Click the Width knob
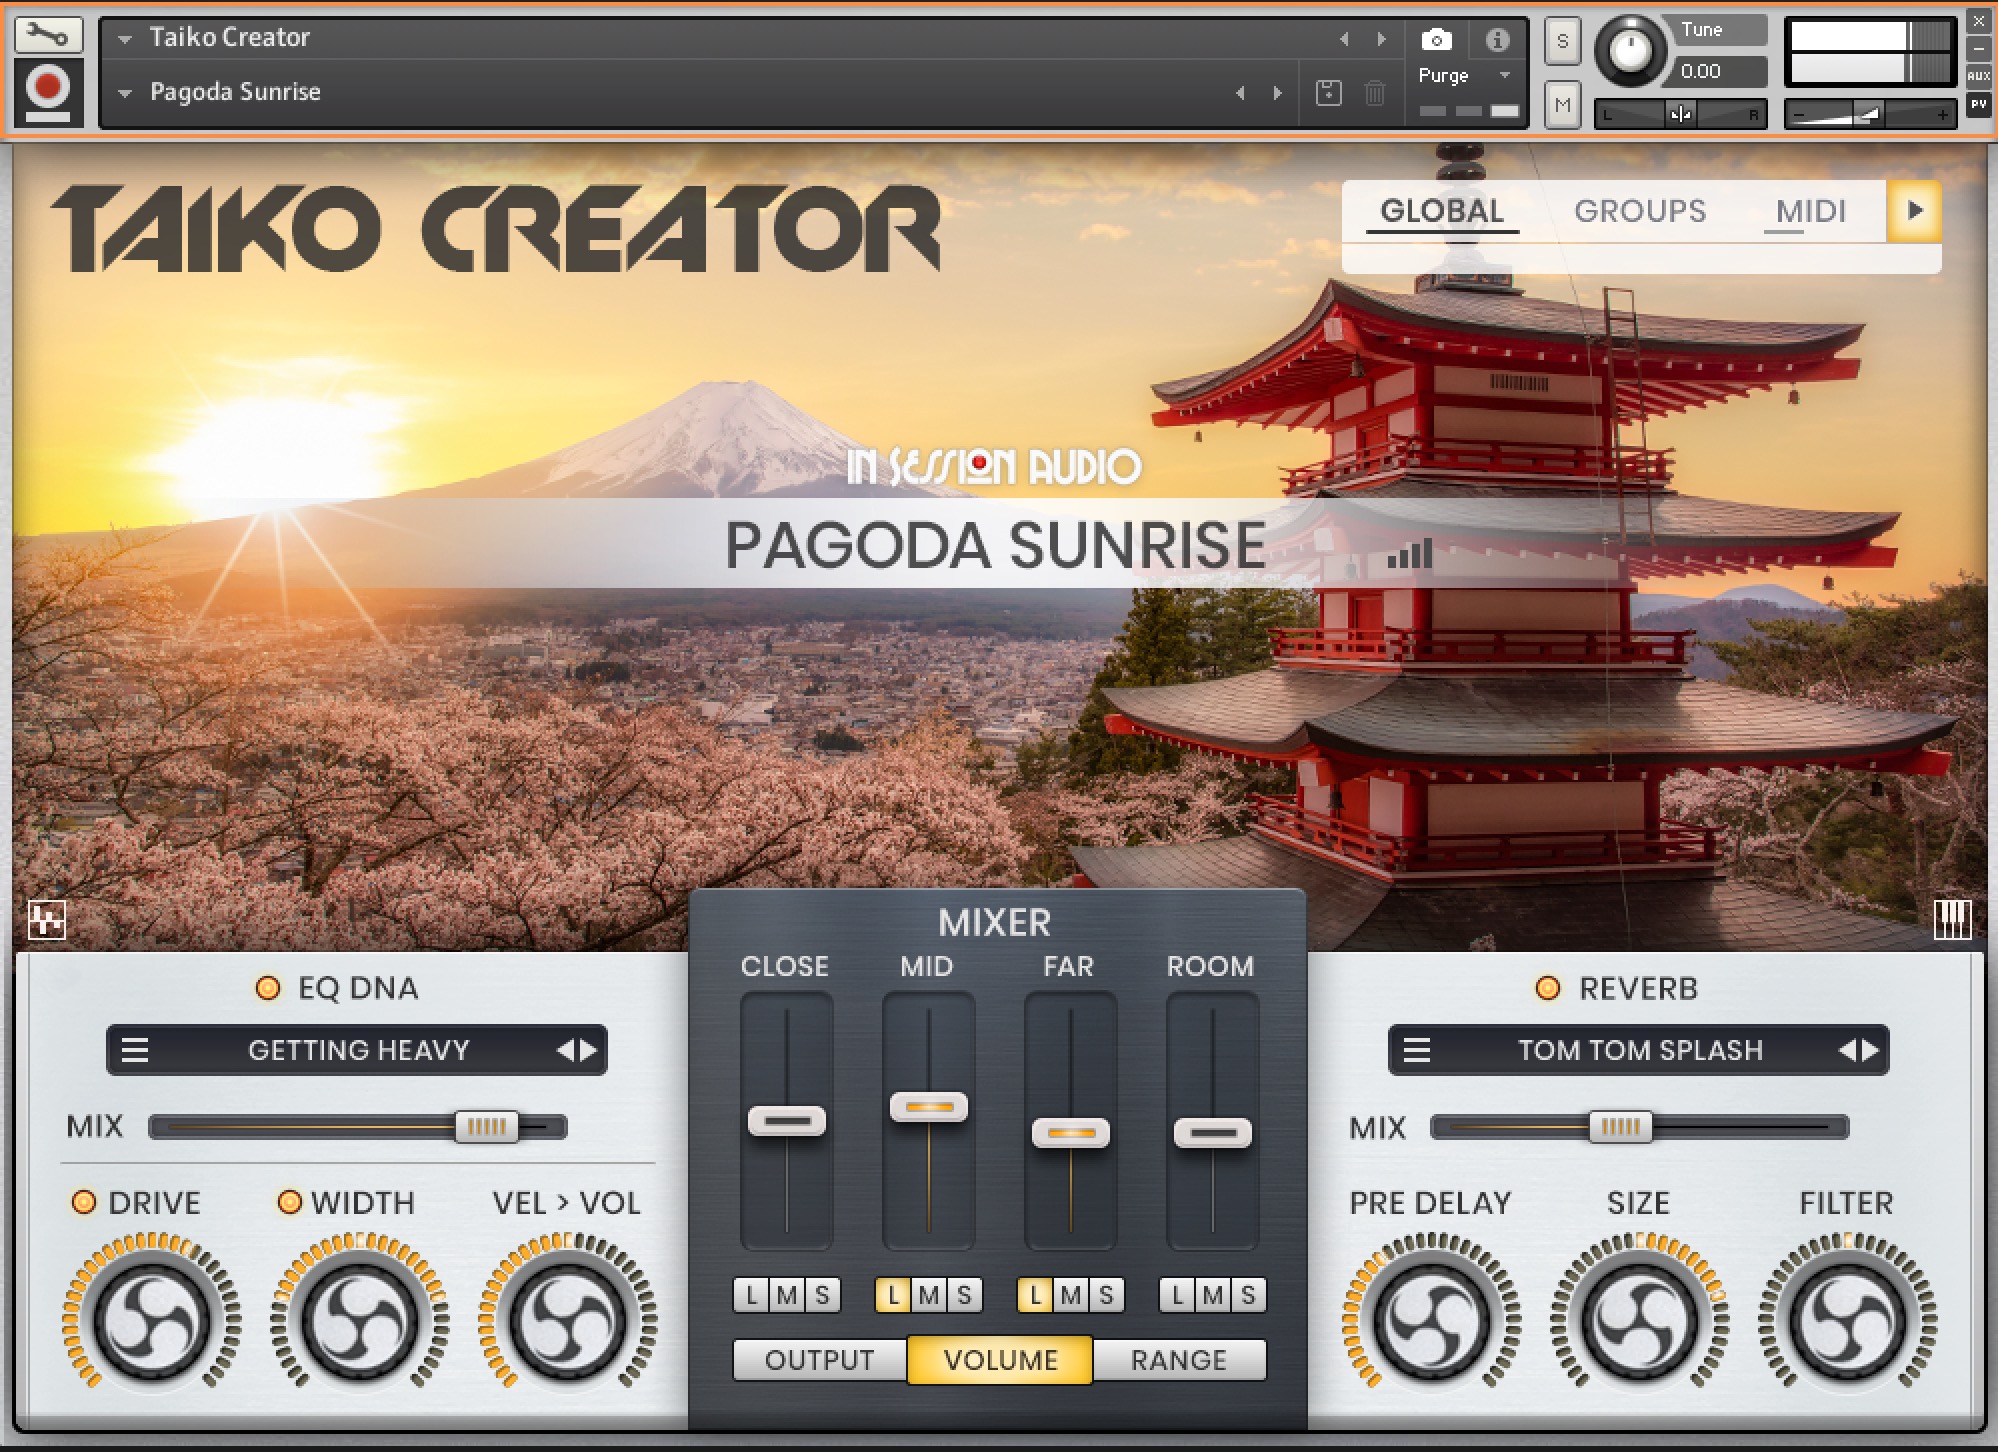Viewport: 1998px width, 1452px height. coord(360,1320)
